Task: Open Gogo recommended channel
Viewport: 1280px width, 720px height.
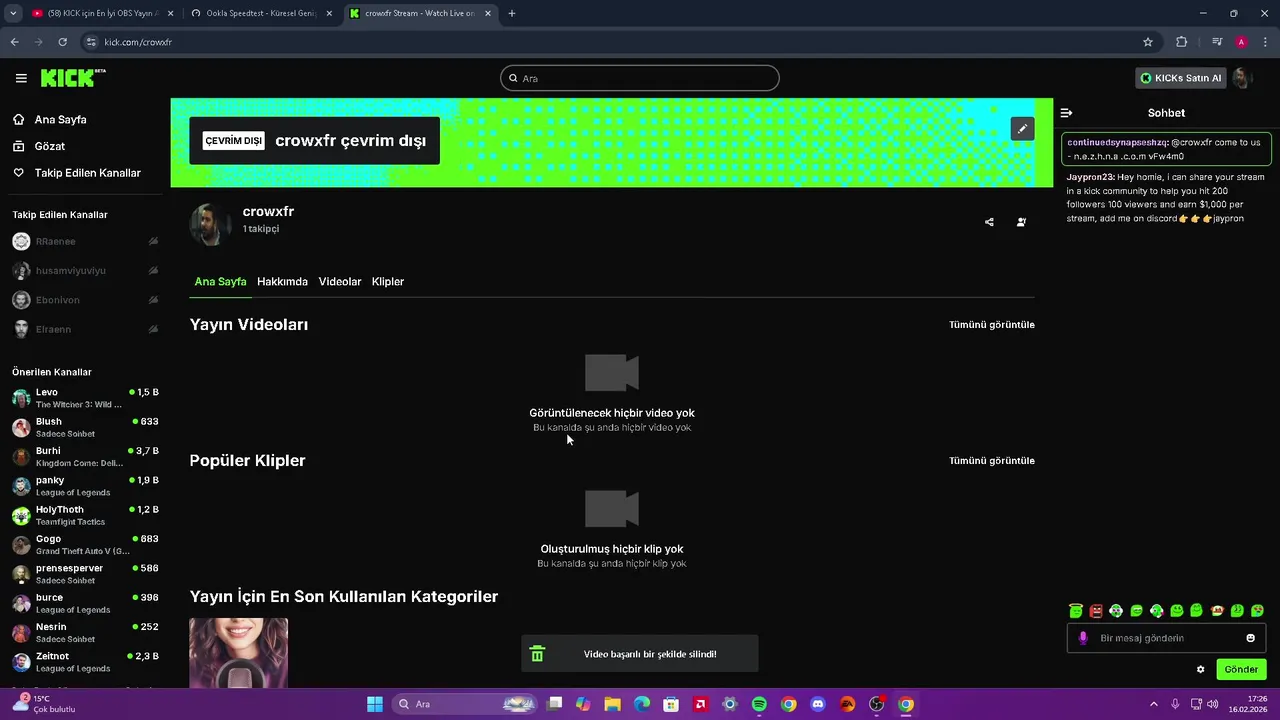Action: (85, 545)
